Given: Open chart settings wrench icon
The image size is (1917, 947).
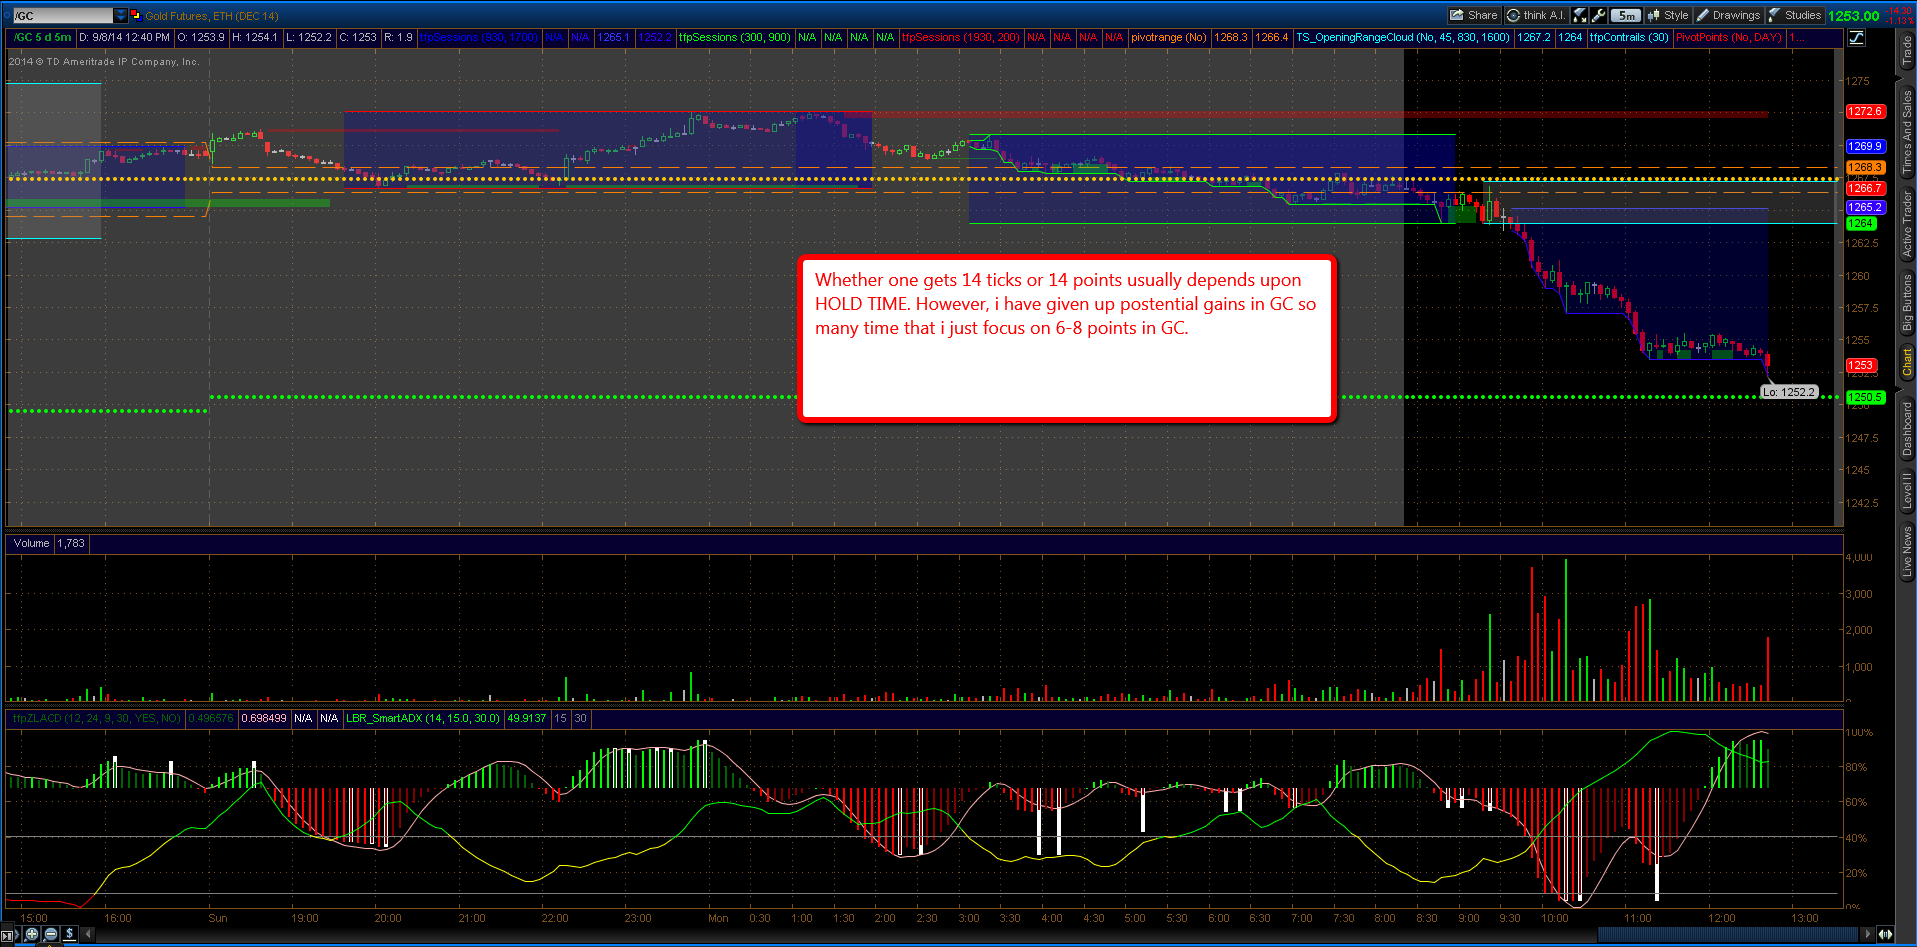Looking at the screenshot, I should click(x=1598, y=15).
